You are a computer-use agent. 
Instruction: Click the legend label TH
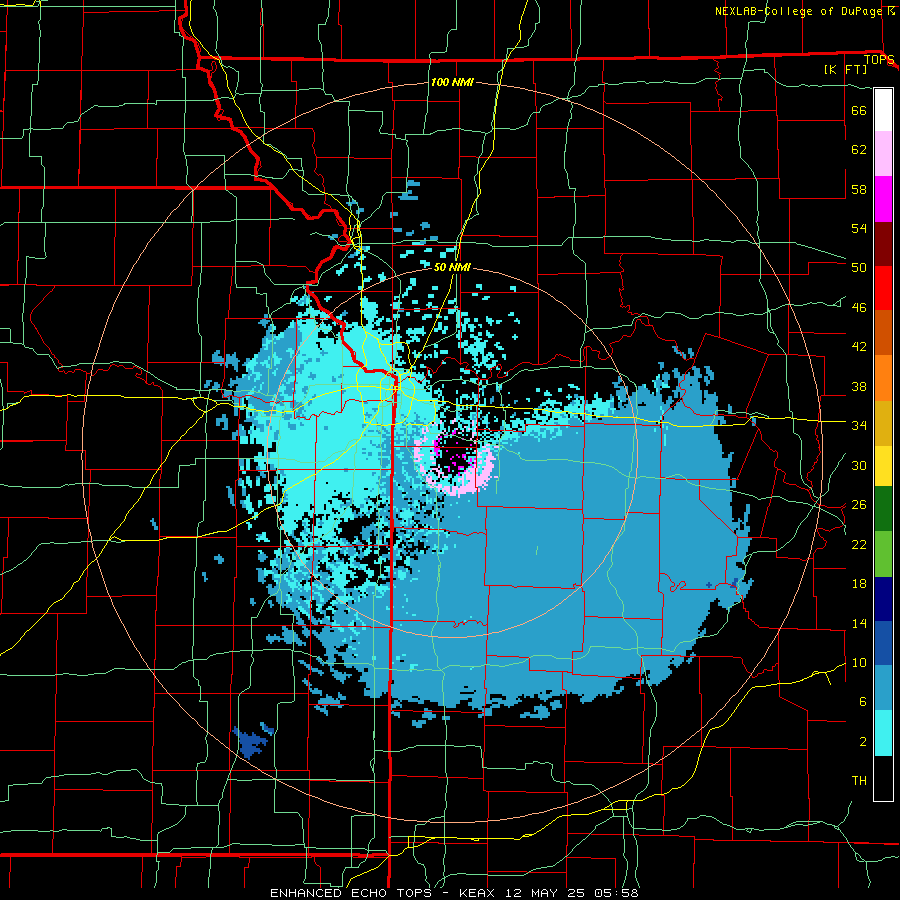coord(859,781)
